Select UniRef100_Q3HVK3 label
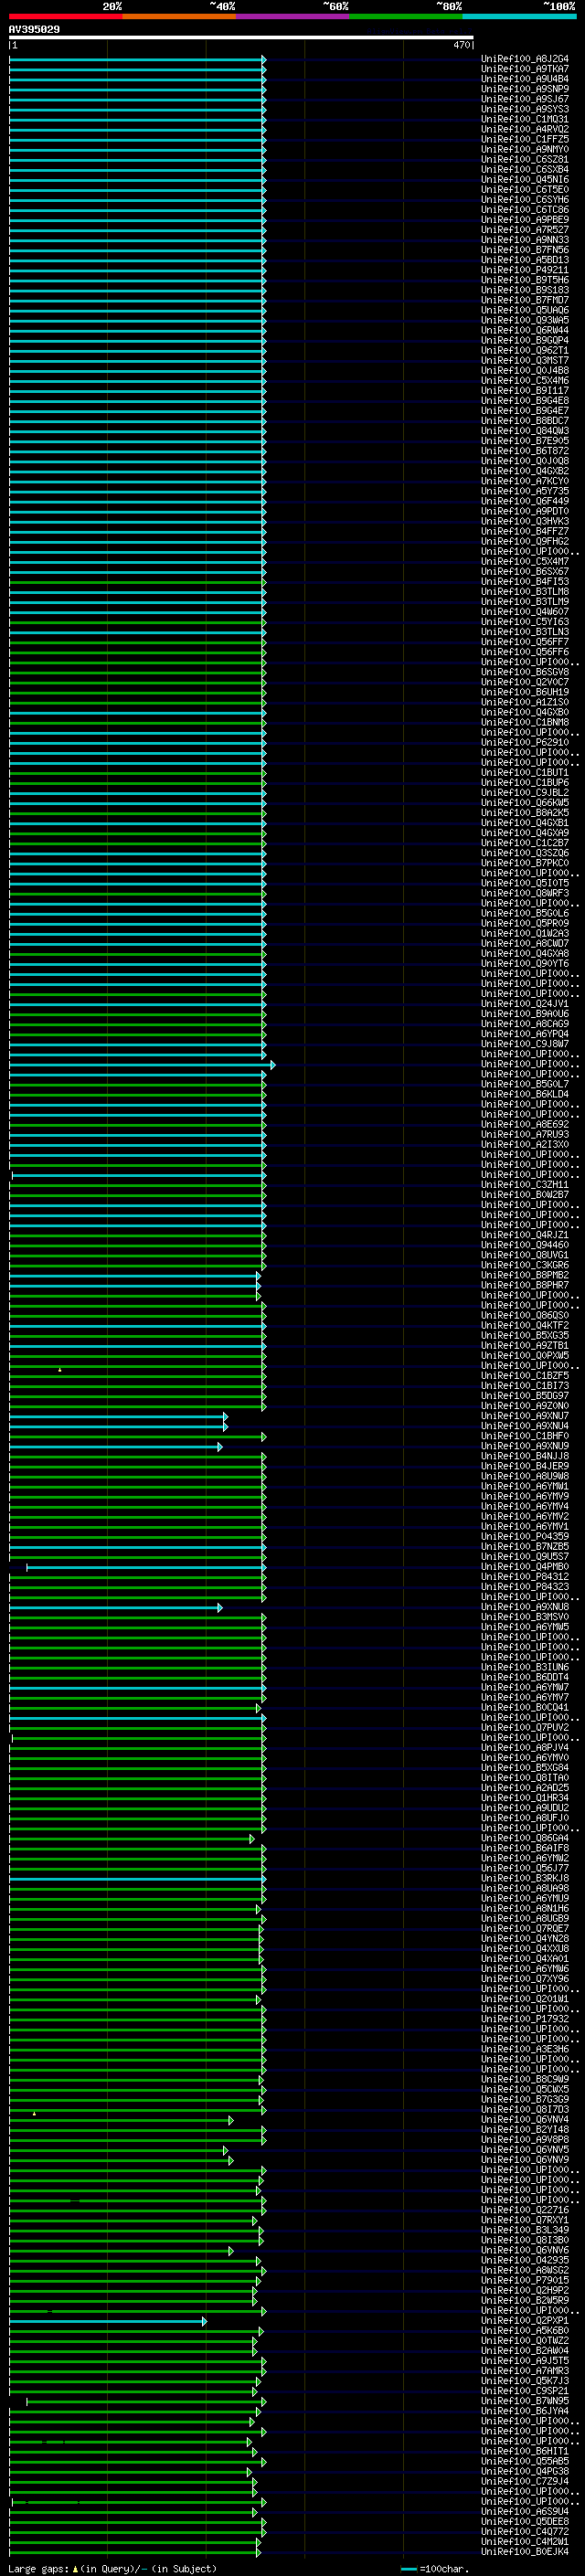Image resolution: width=585 pixels, height=2576 pixels. coord(525,521)
